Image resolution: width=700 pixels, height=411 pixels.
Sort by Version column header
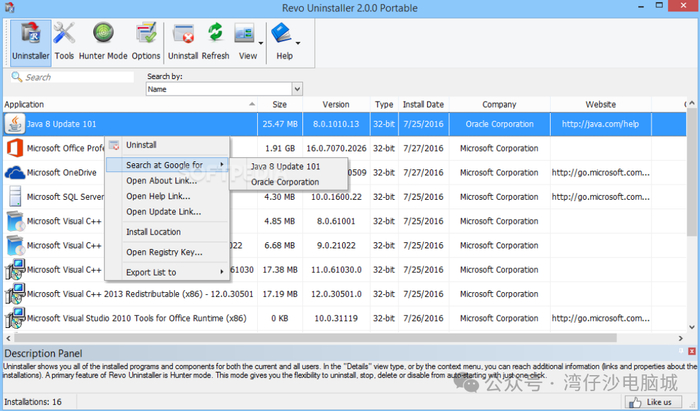pyautogui.click(x=336, y=104)
